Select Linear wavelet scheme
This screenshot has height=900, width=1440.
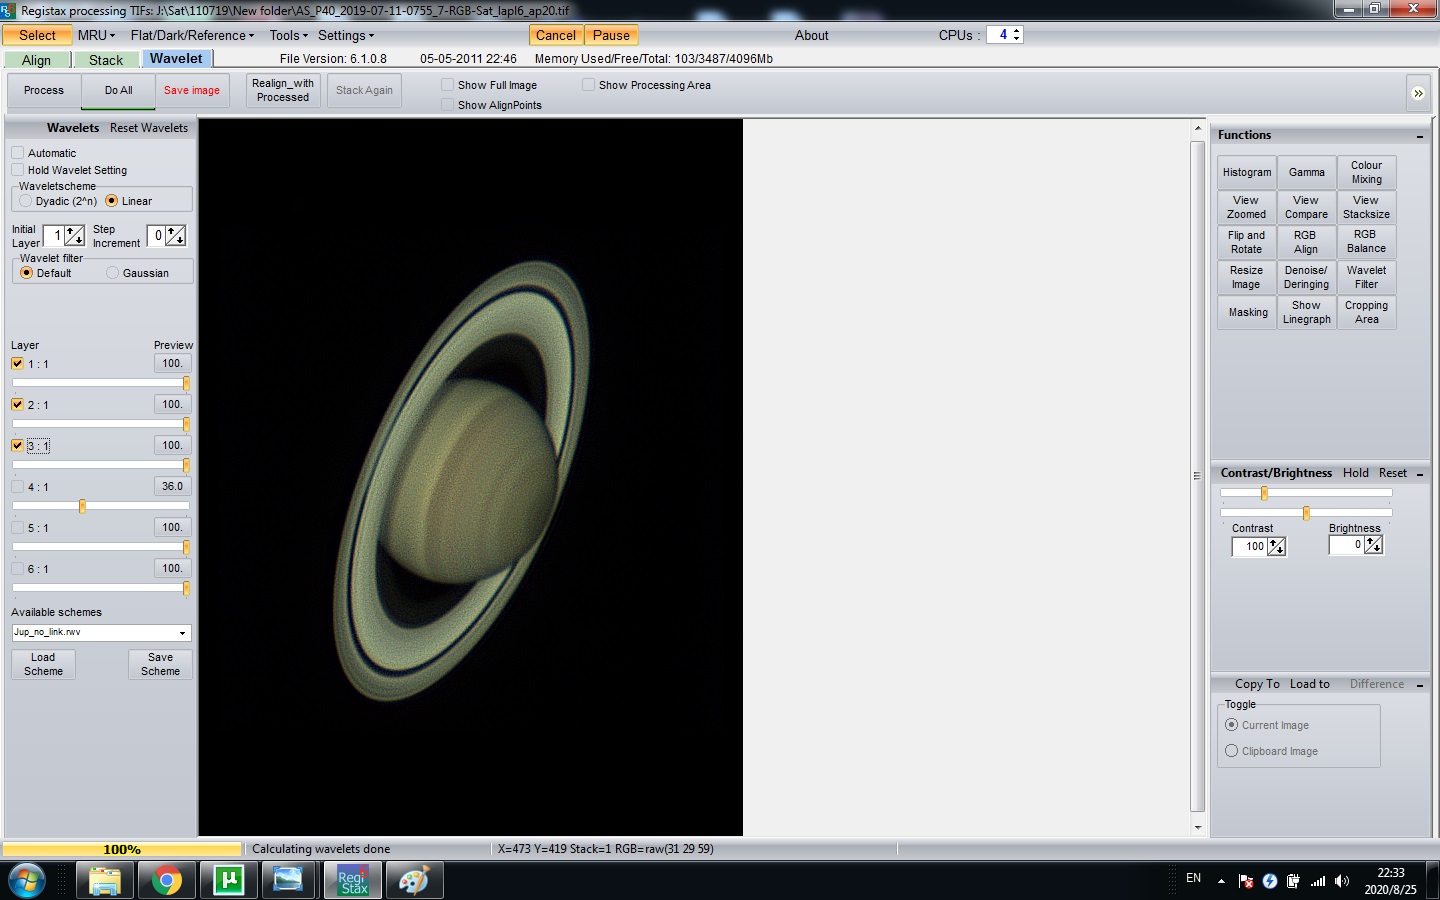pyautogui.click(x=112, y=201)
